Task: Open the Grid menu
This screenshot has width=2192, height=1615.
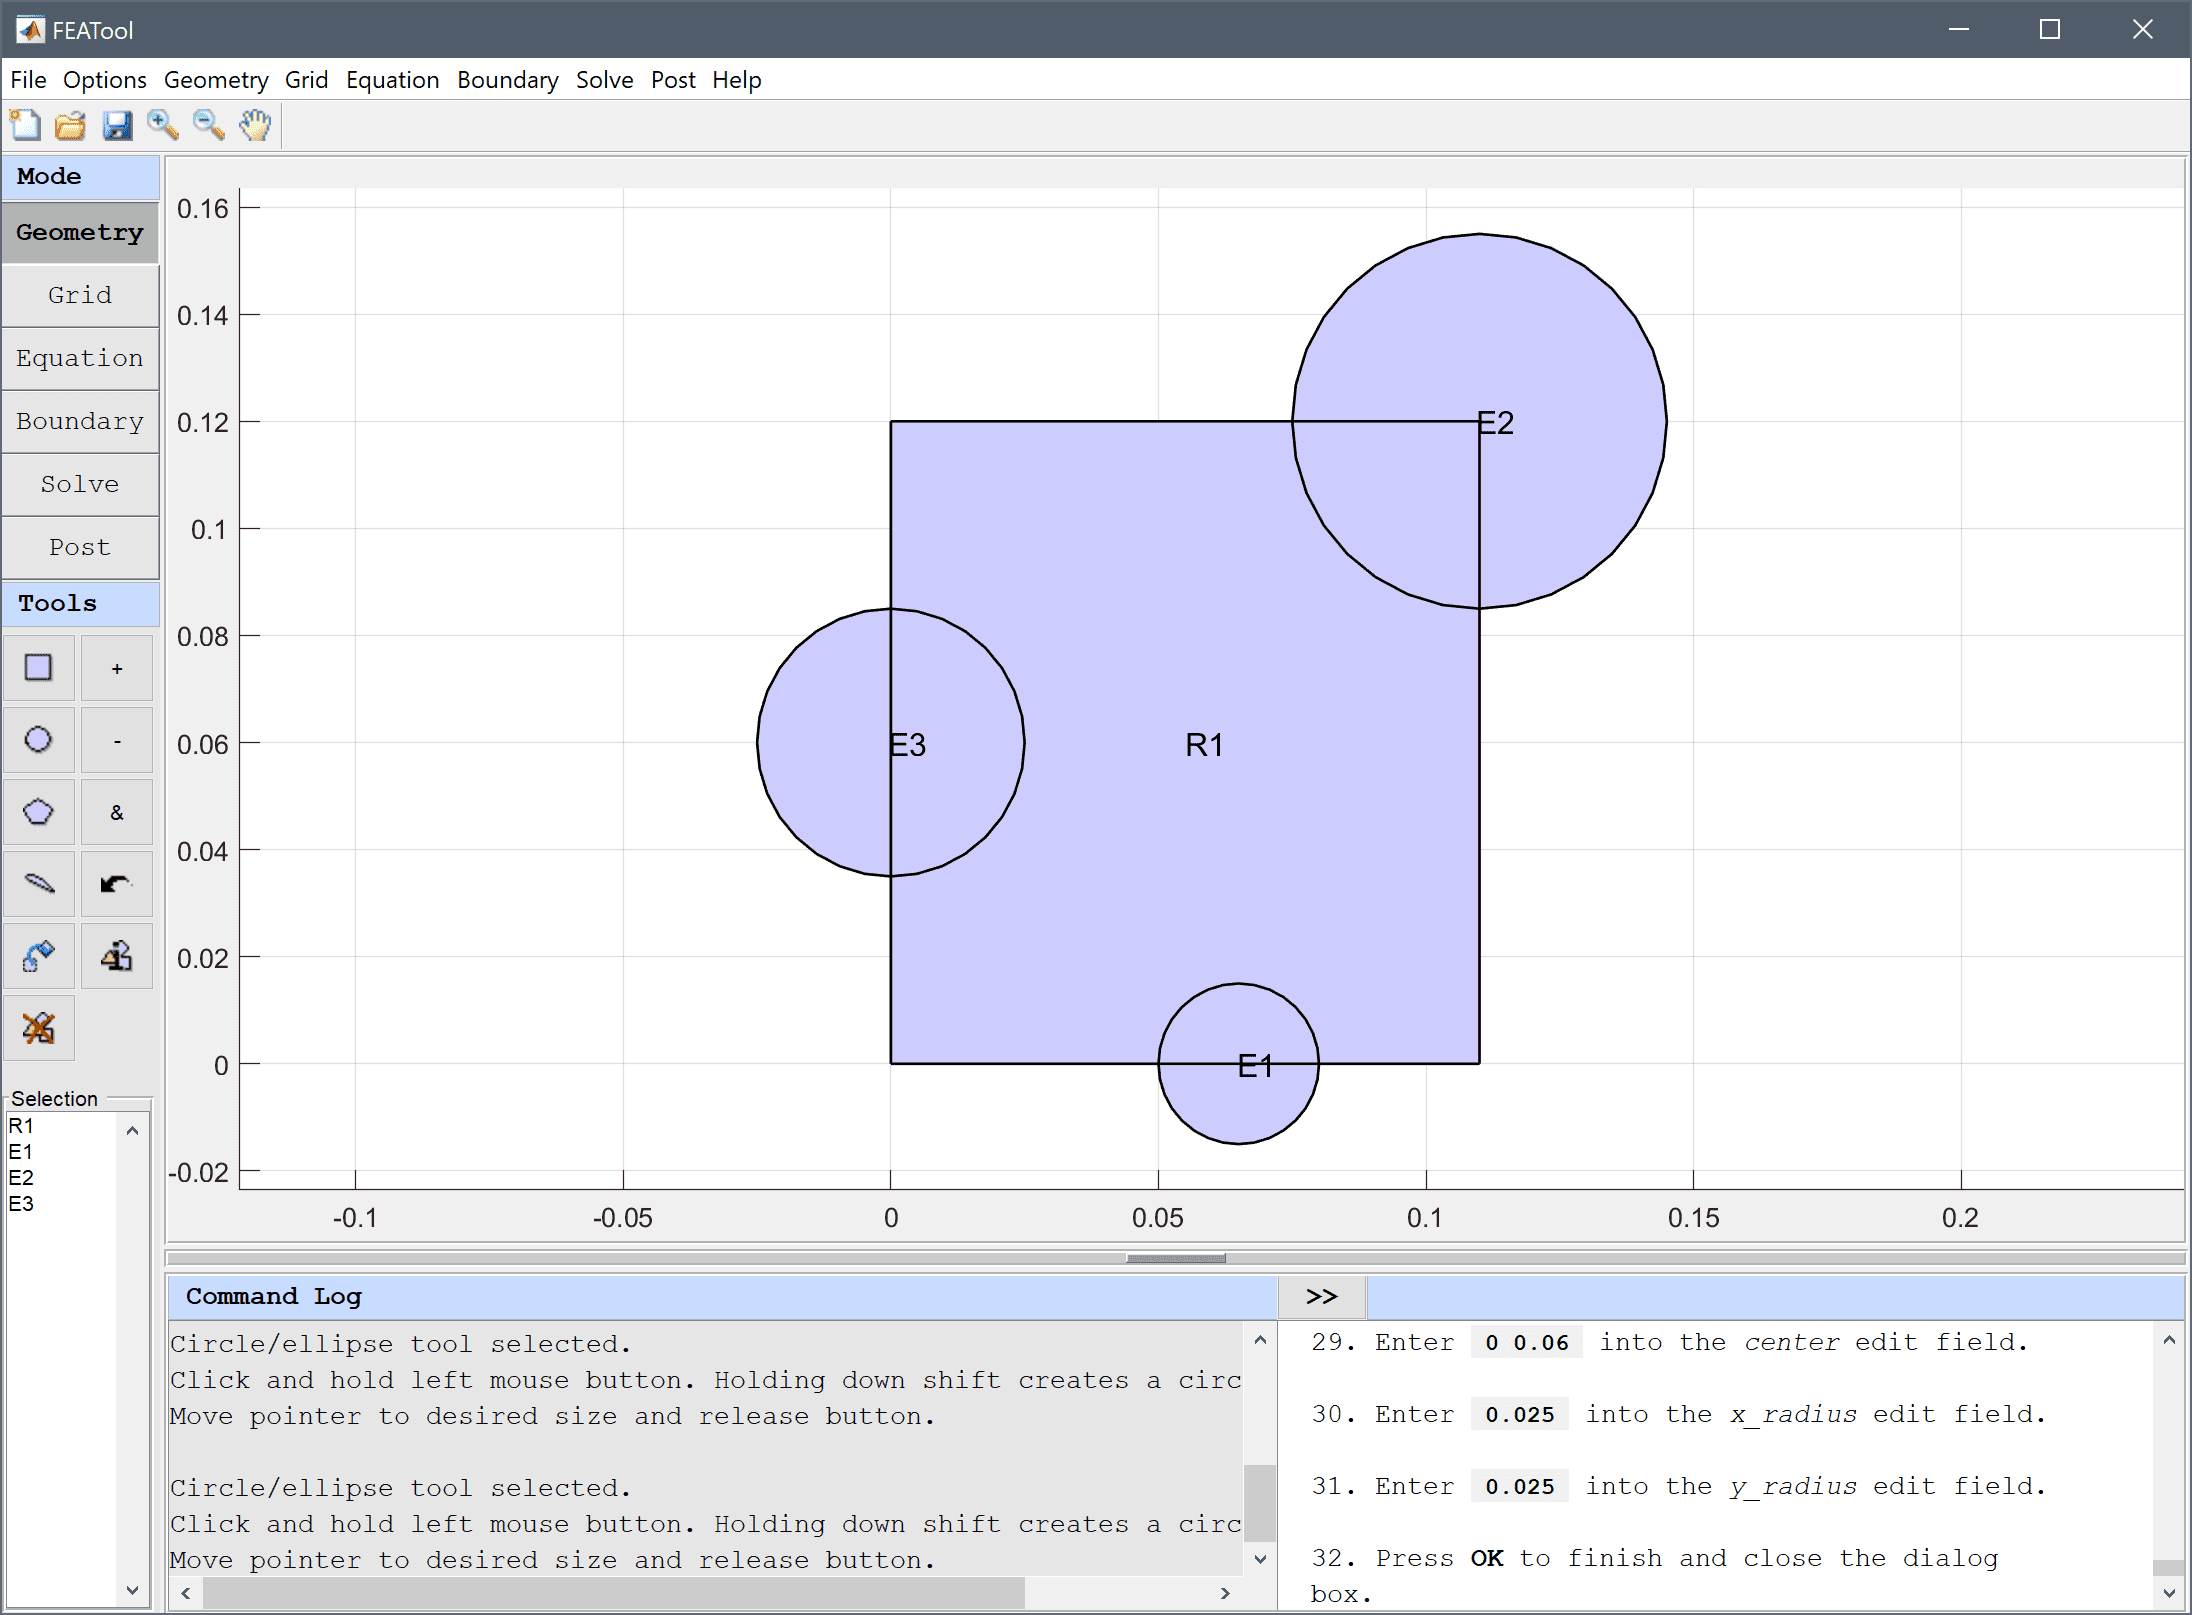Action: [306, 79]
